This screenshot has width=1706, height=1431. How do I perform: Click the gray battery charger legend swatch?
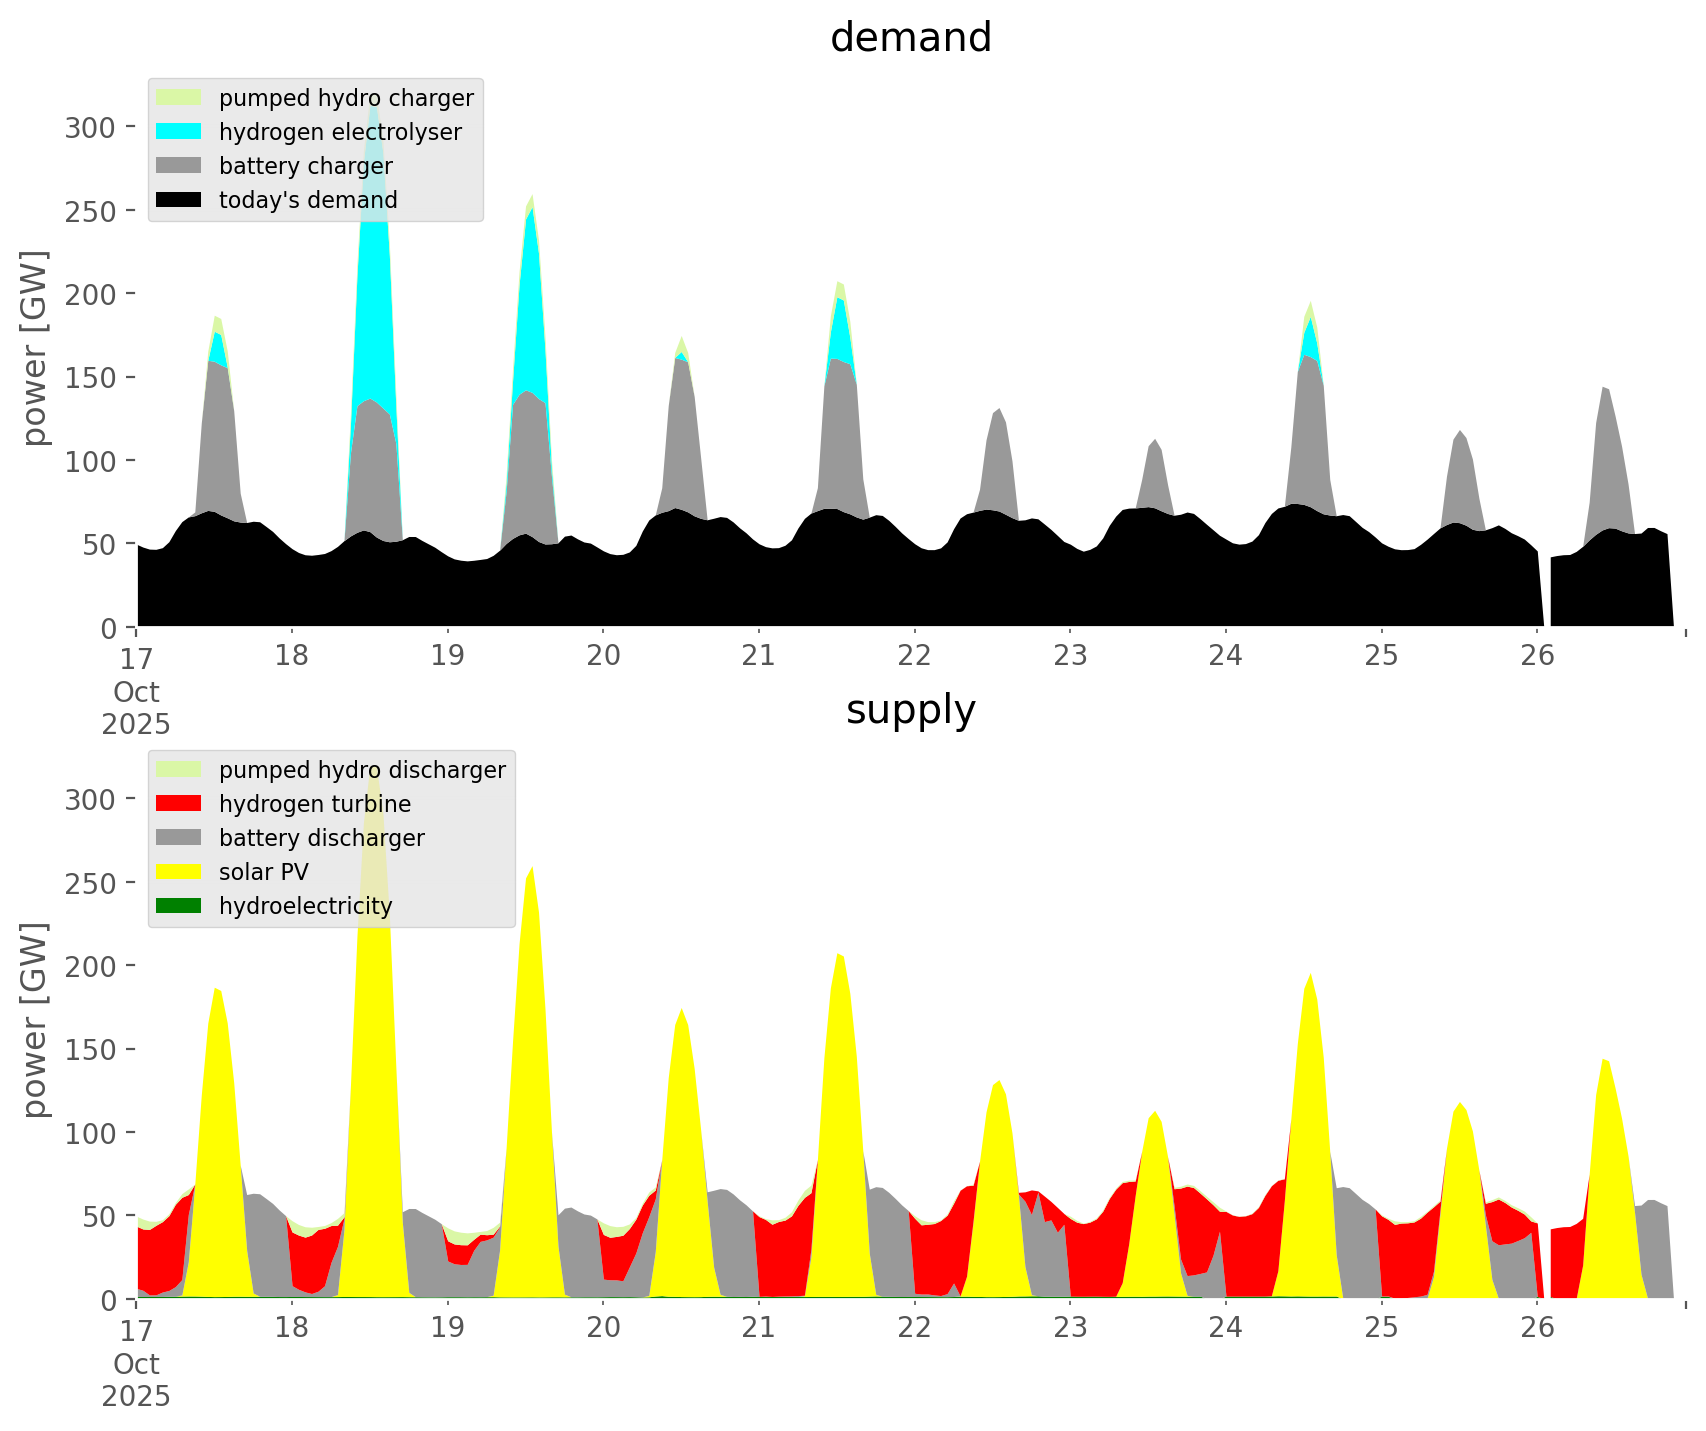pyautogui.click(x=179, y=166)
